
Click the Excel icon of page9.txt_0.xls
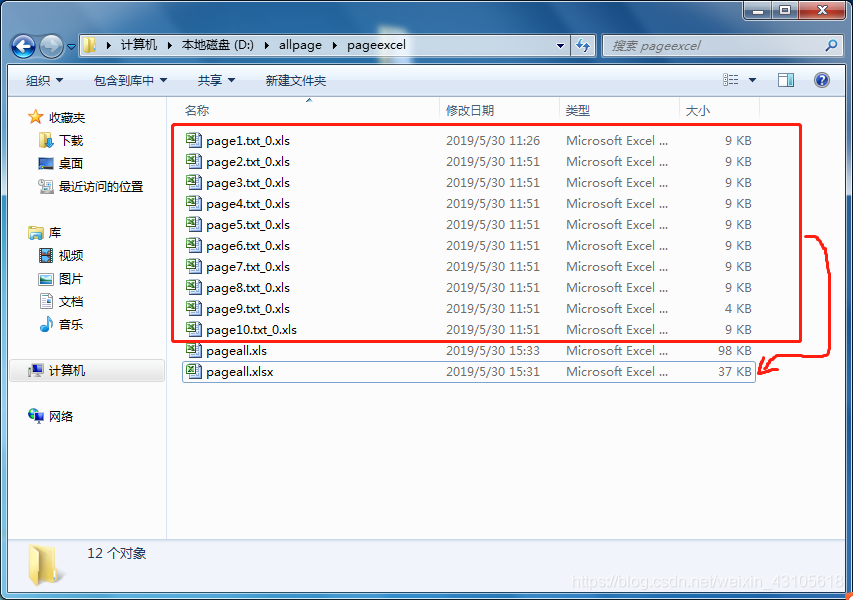click(x=194, y=308)
